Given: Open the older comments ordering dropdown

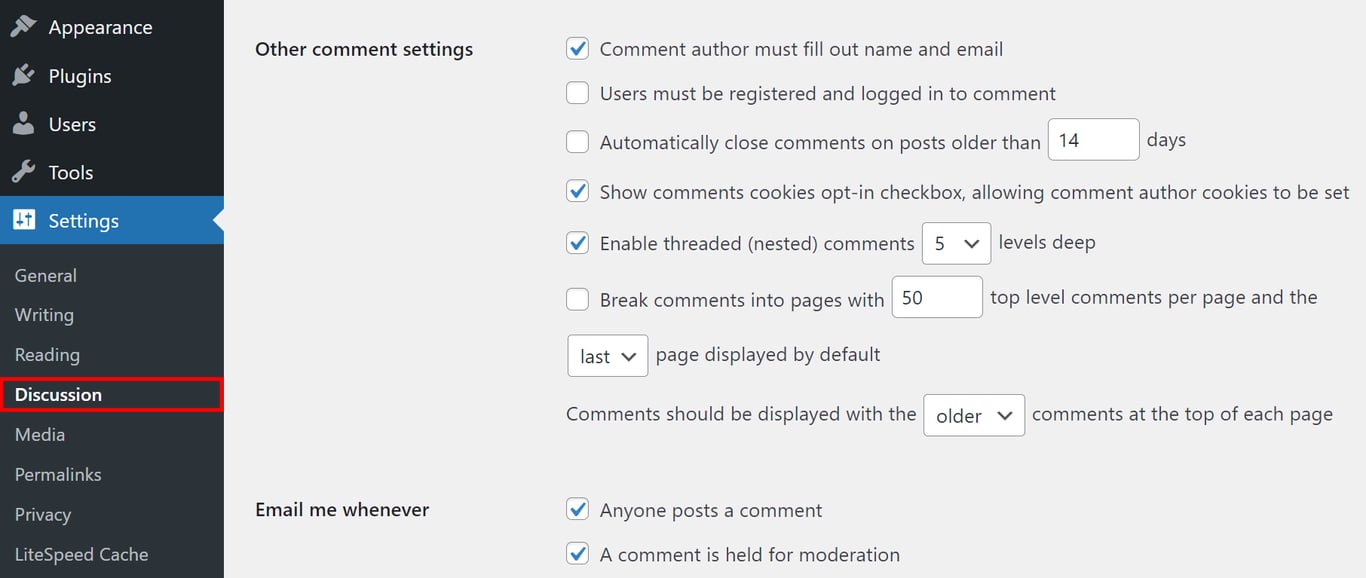Looking at the screenshot, I should coord(973,415).
